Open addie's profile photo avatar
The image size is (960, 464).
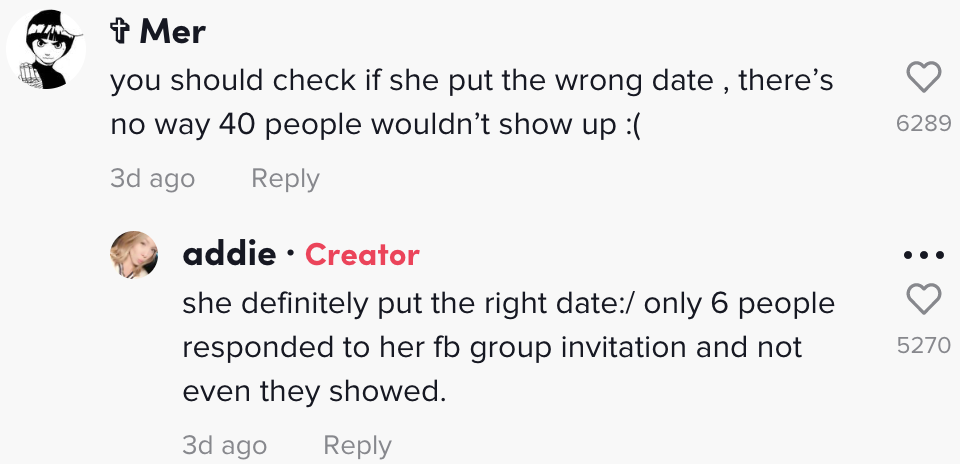(x=134, y=255)
